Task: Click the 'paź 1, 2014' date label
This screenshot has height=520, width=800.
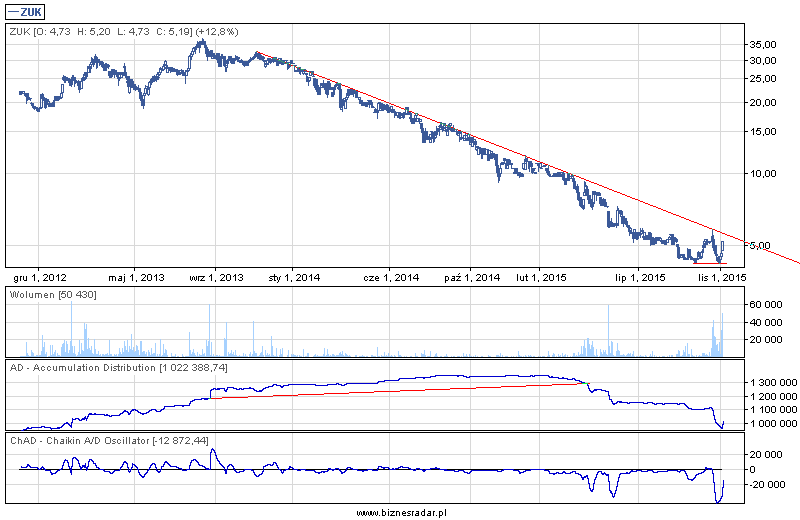Action: point(471,277)
